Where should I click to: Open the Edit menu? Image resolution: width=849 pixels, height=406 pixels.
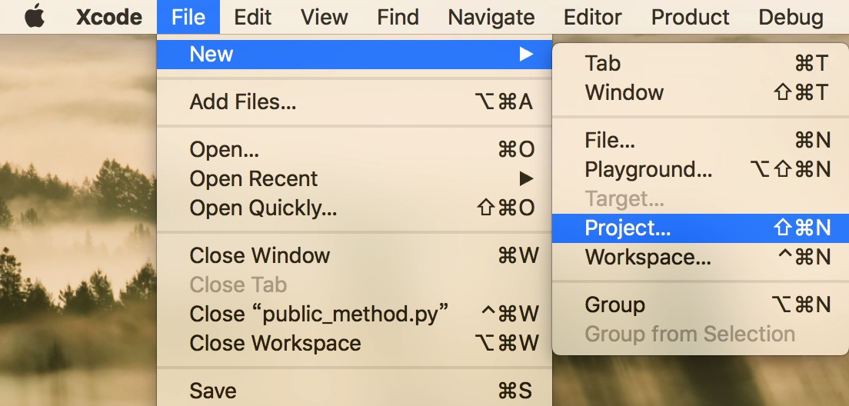point(254,17)
